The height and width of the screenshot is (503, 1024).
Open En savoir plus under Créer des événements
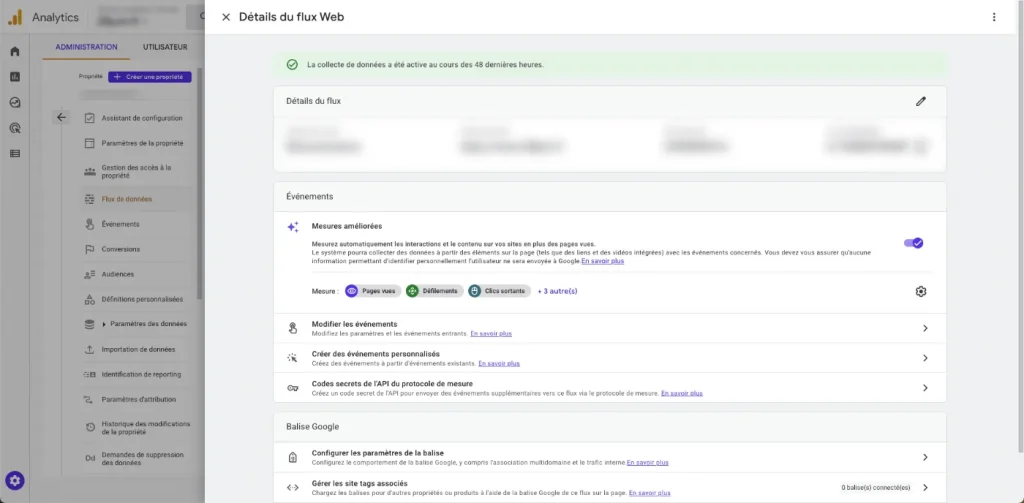(499, 363)
